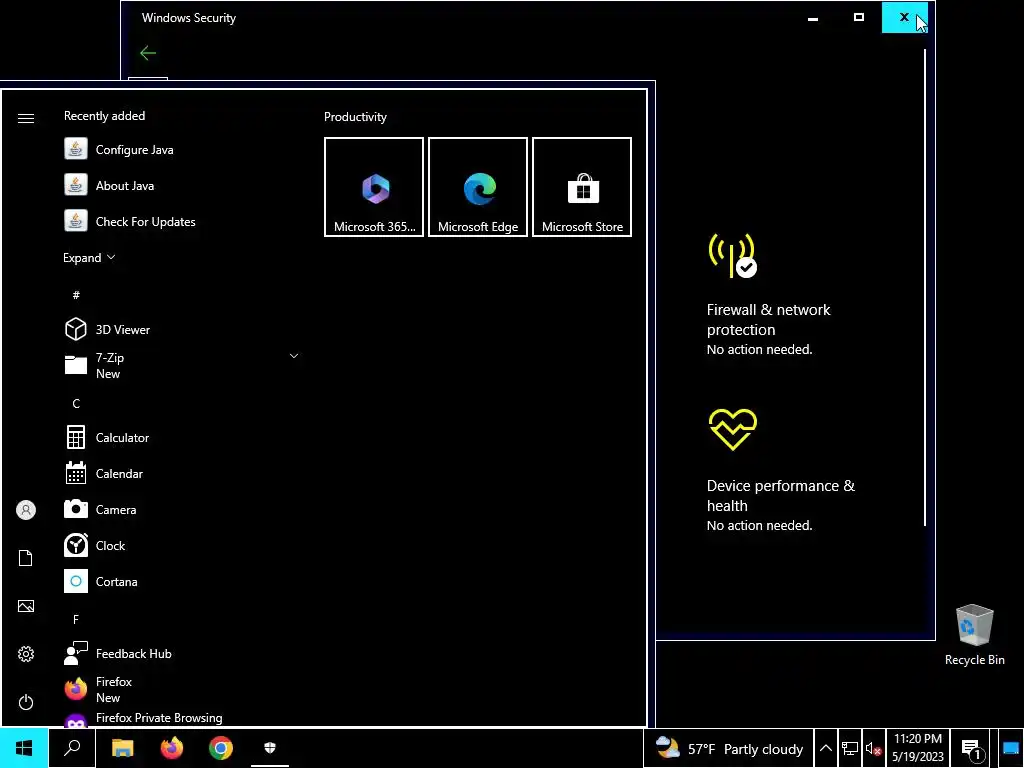Viewport: 1024px width, 768px height.
Task: Expand the Start menu hamburger navigation
Action: coord(26,118)
